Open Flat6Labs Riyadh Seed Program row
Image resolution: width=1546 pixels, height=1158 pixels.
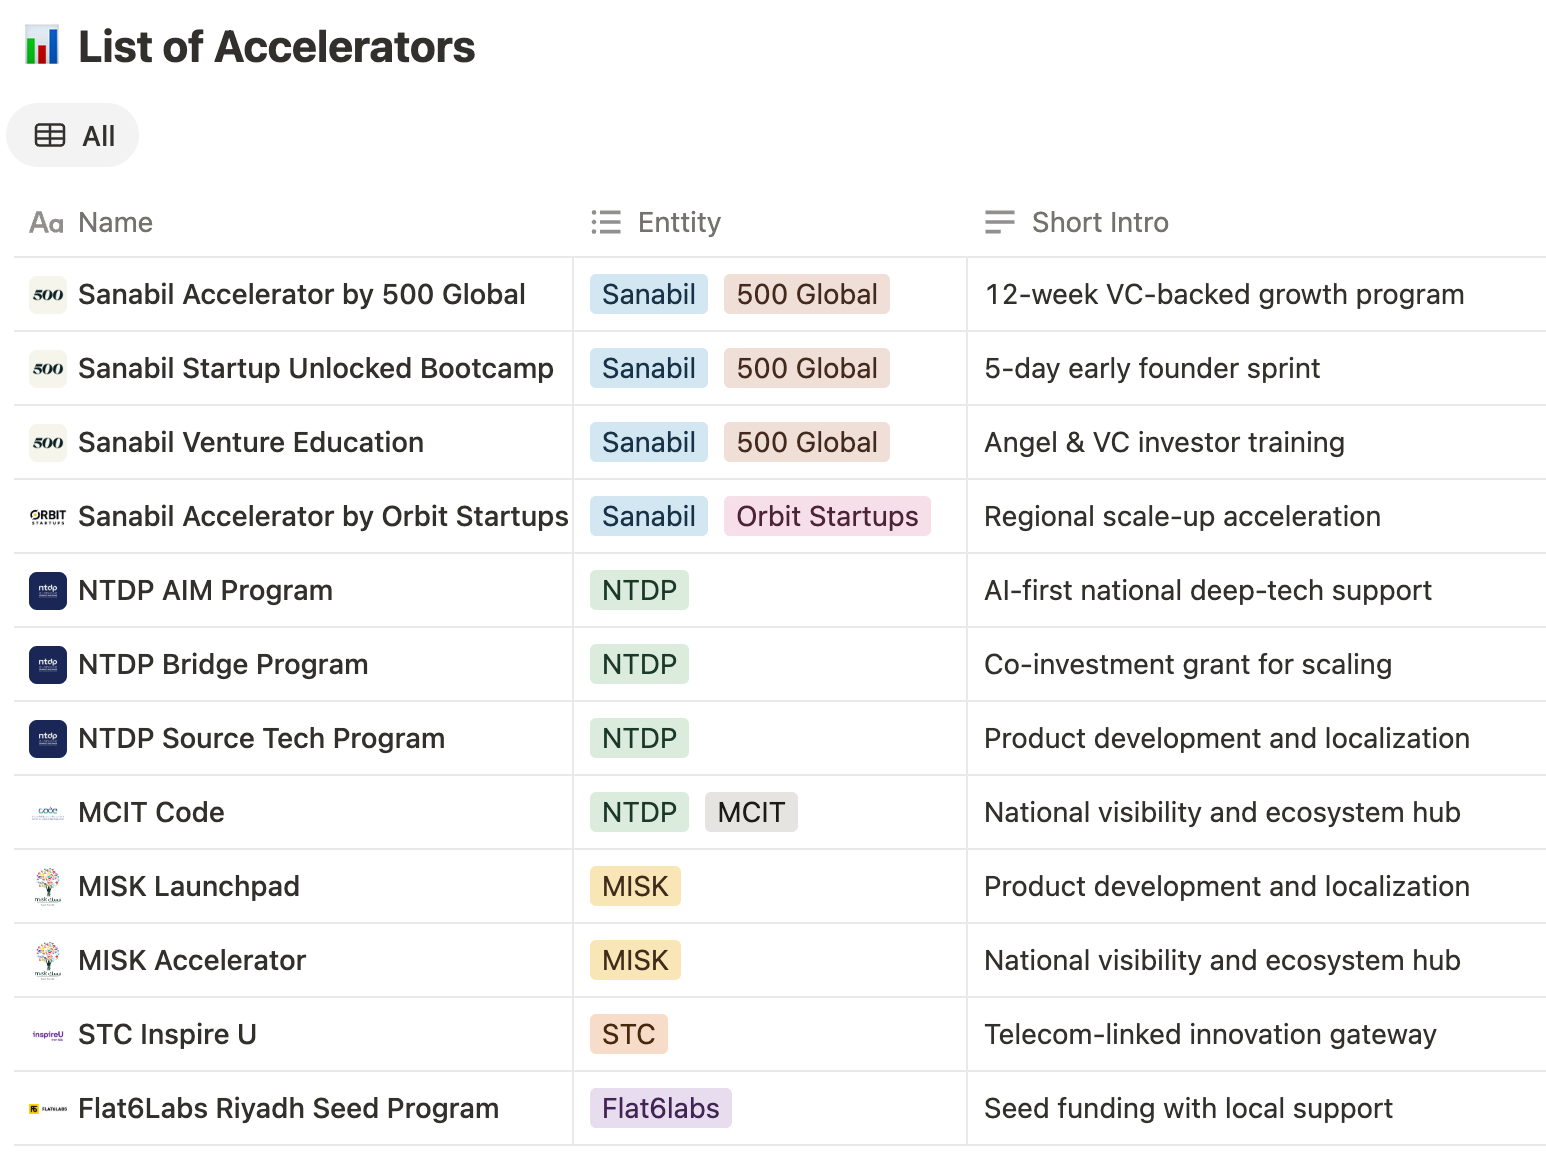(289, 1109)
